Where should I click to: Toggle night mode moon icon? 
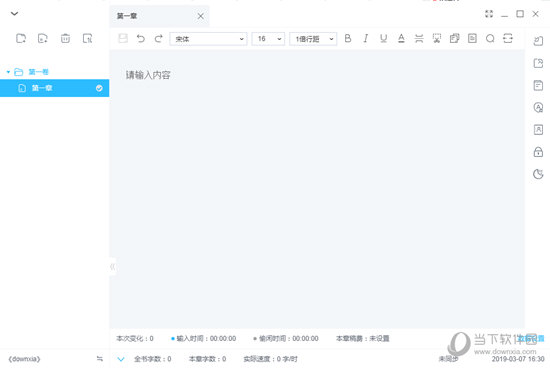538,174
